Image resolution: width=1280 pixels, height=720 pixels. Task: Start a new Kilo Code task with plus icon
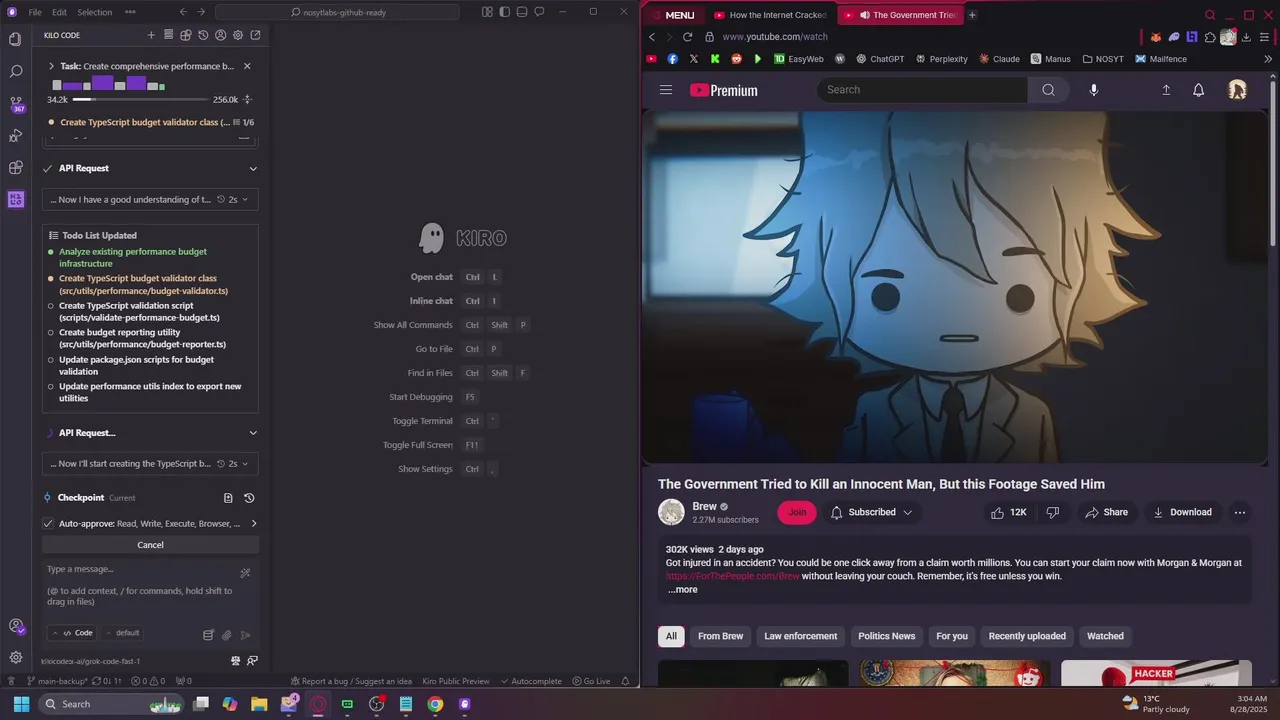coord(151,35)
